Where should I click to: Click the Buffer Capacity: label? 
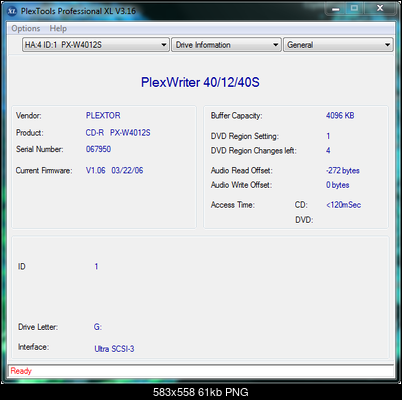coord(236,115)
